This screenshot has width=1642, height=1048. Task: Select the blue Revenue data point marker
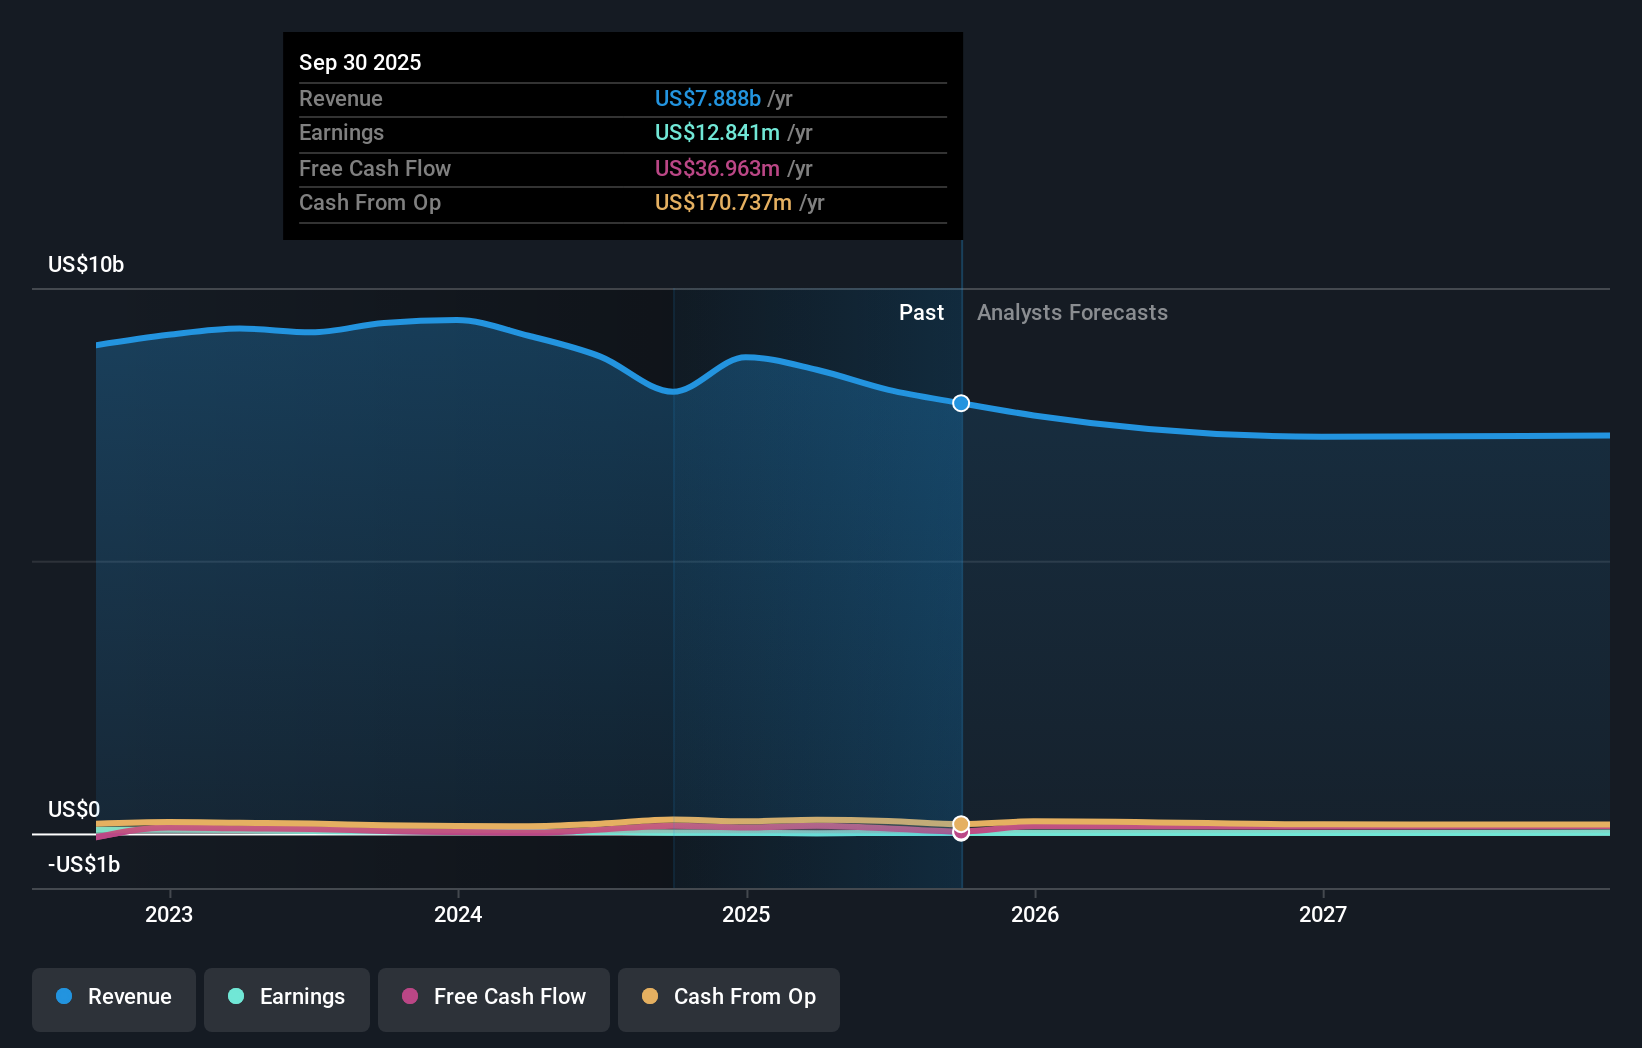tap(961, 403)
